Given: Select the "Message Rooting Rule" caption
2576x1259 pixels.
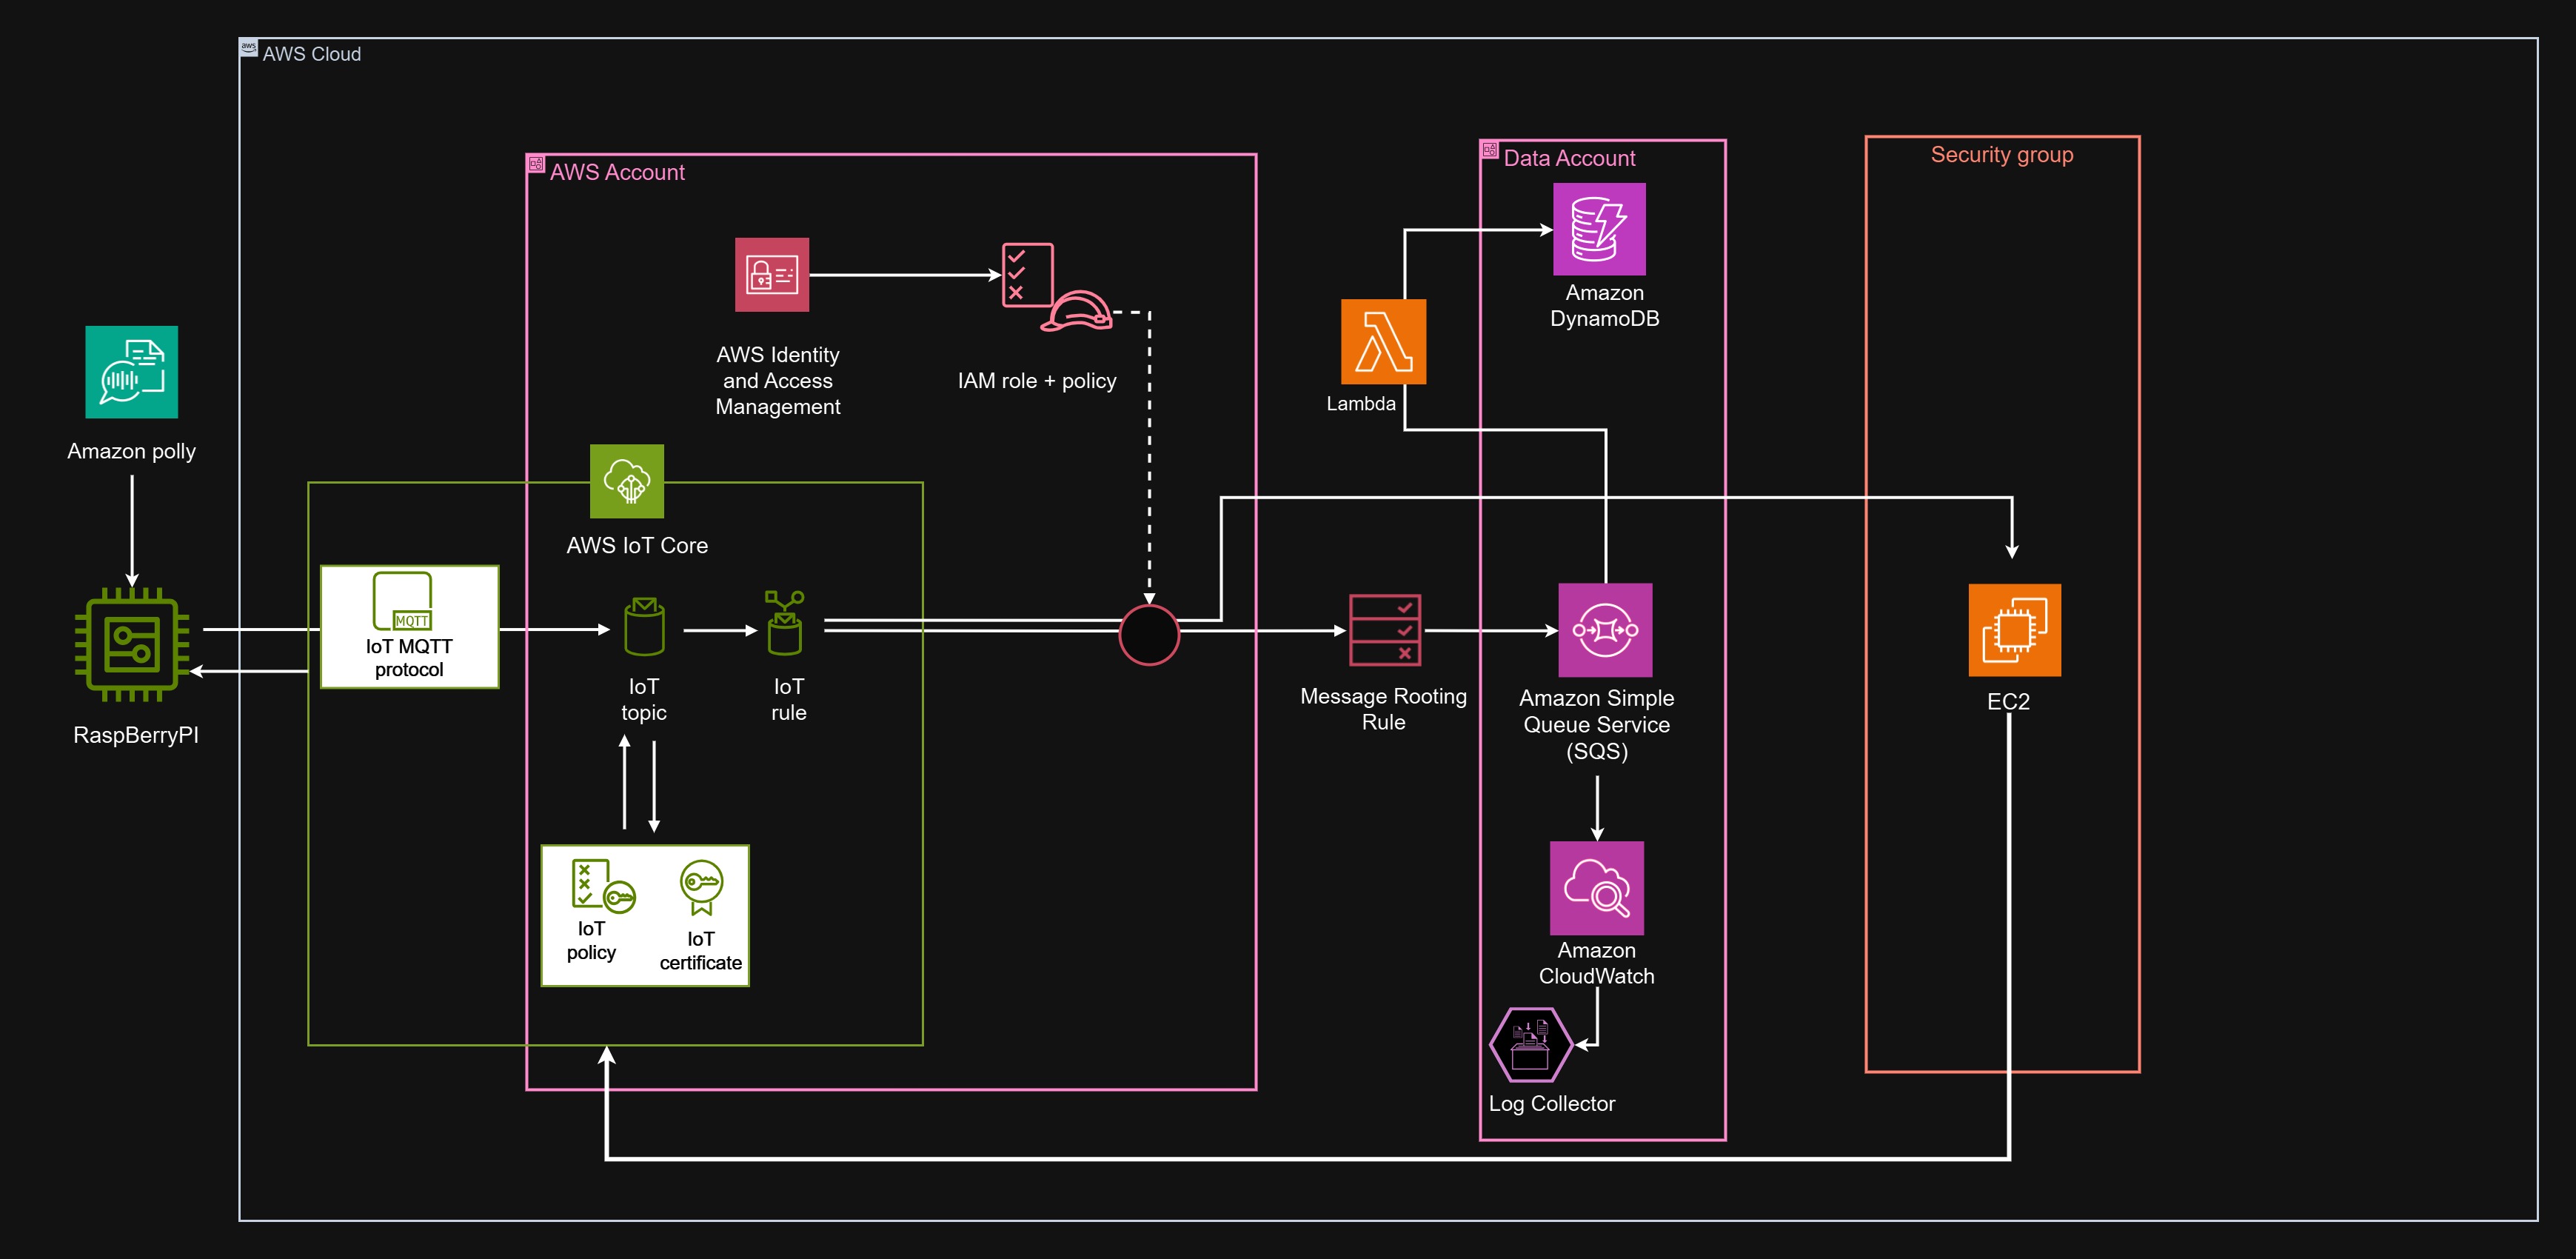Looking at the screenshot, I should pos(1384,709).
